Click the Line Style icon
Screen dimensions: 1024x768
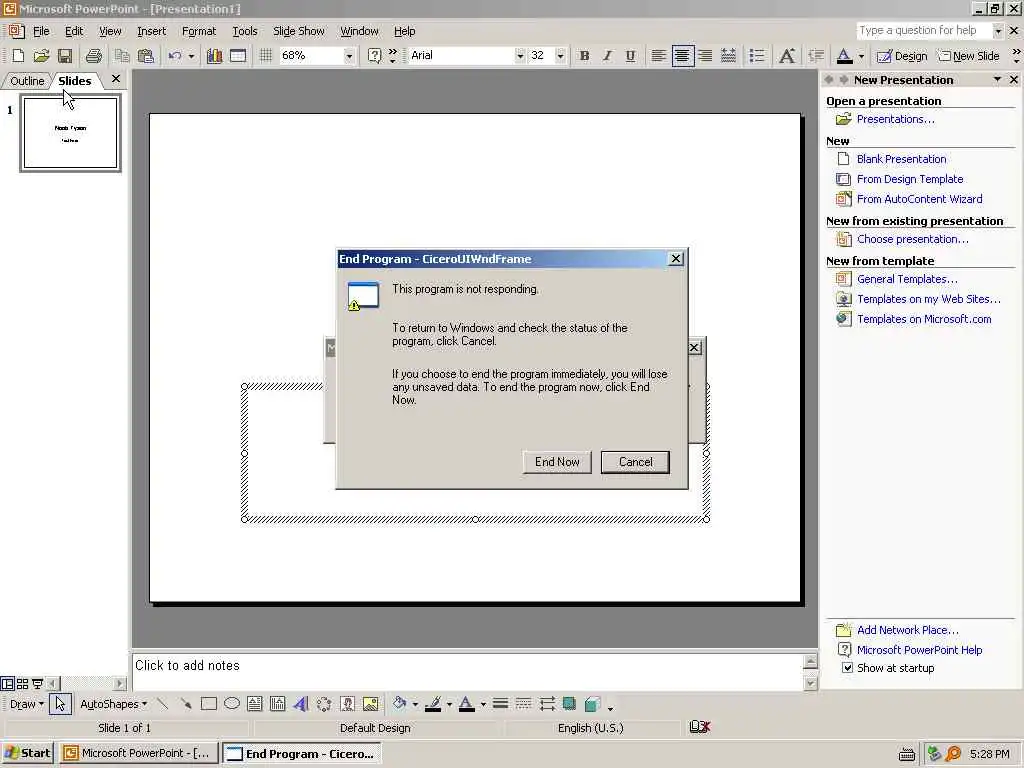(500, 703)
